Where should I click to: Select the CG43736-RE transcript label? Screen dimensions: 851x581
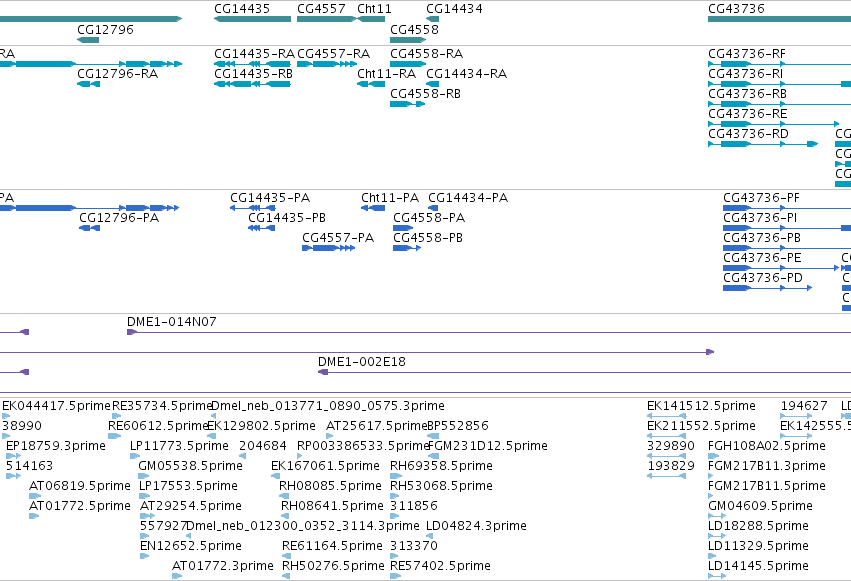coord(748,114)
